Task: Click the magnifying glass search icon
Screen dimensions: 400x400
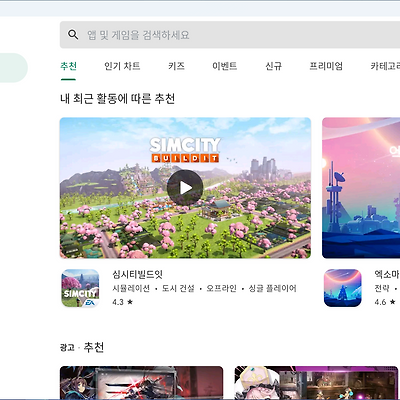Action: 73,34
